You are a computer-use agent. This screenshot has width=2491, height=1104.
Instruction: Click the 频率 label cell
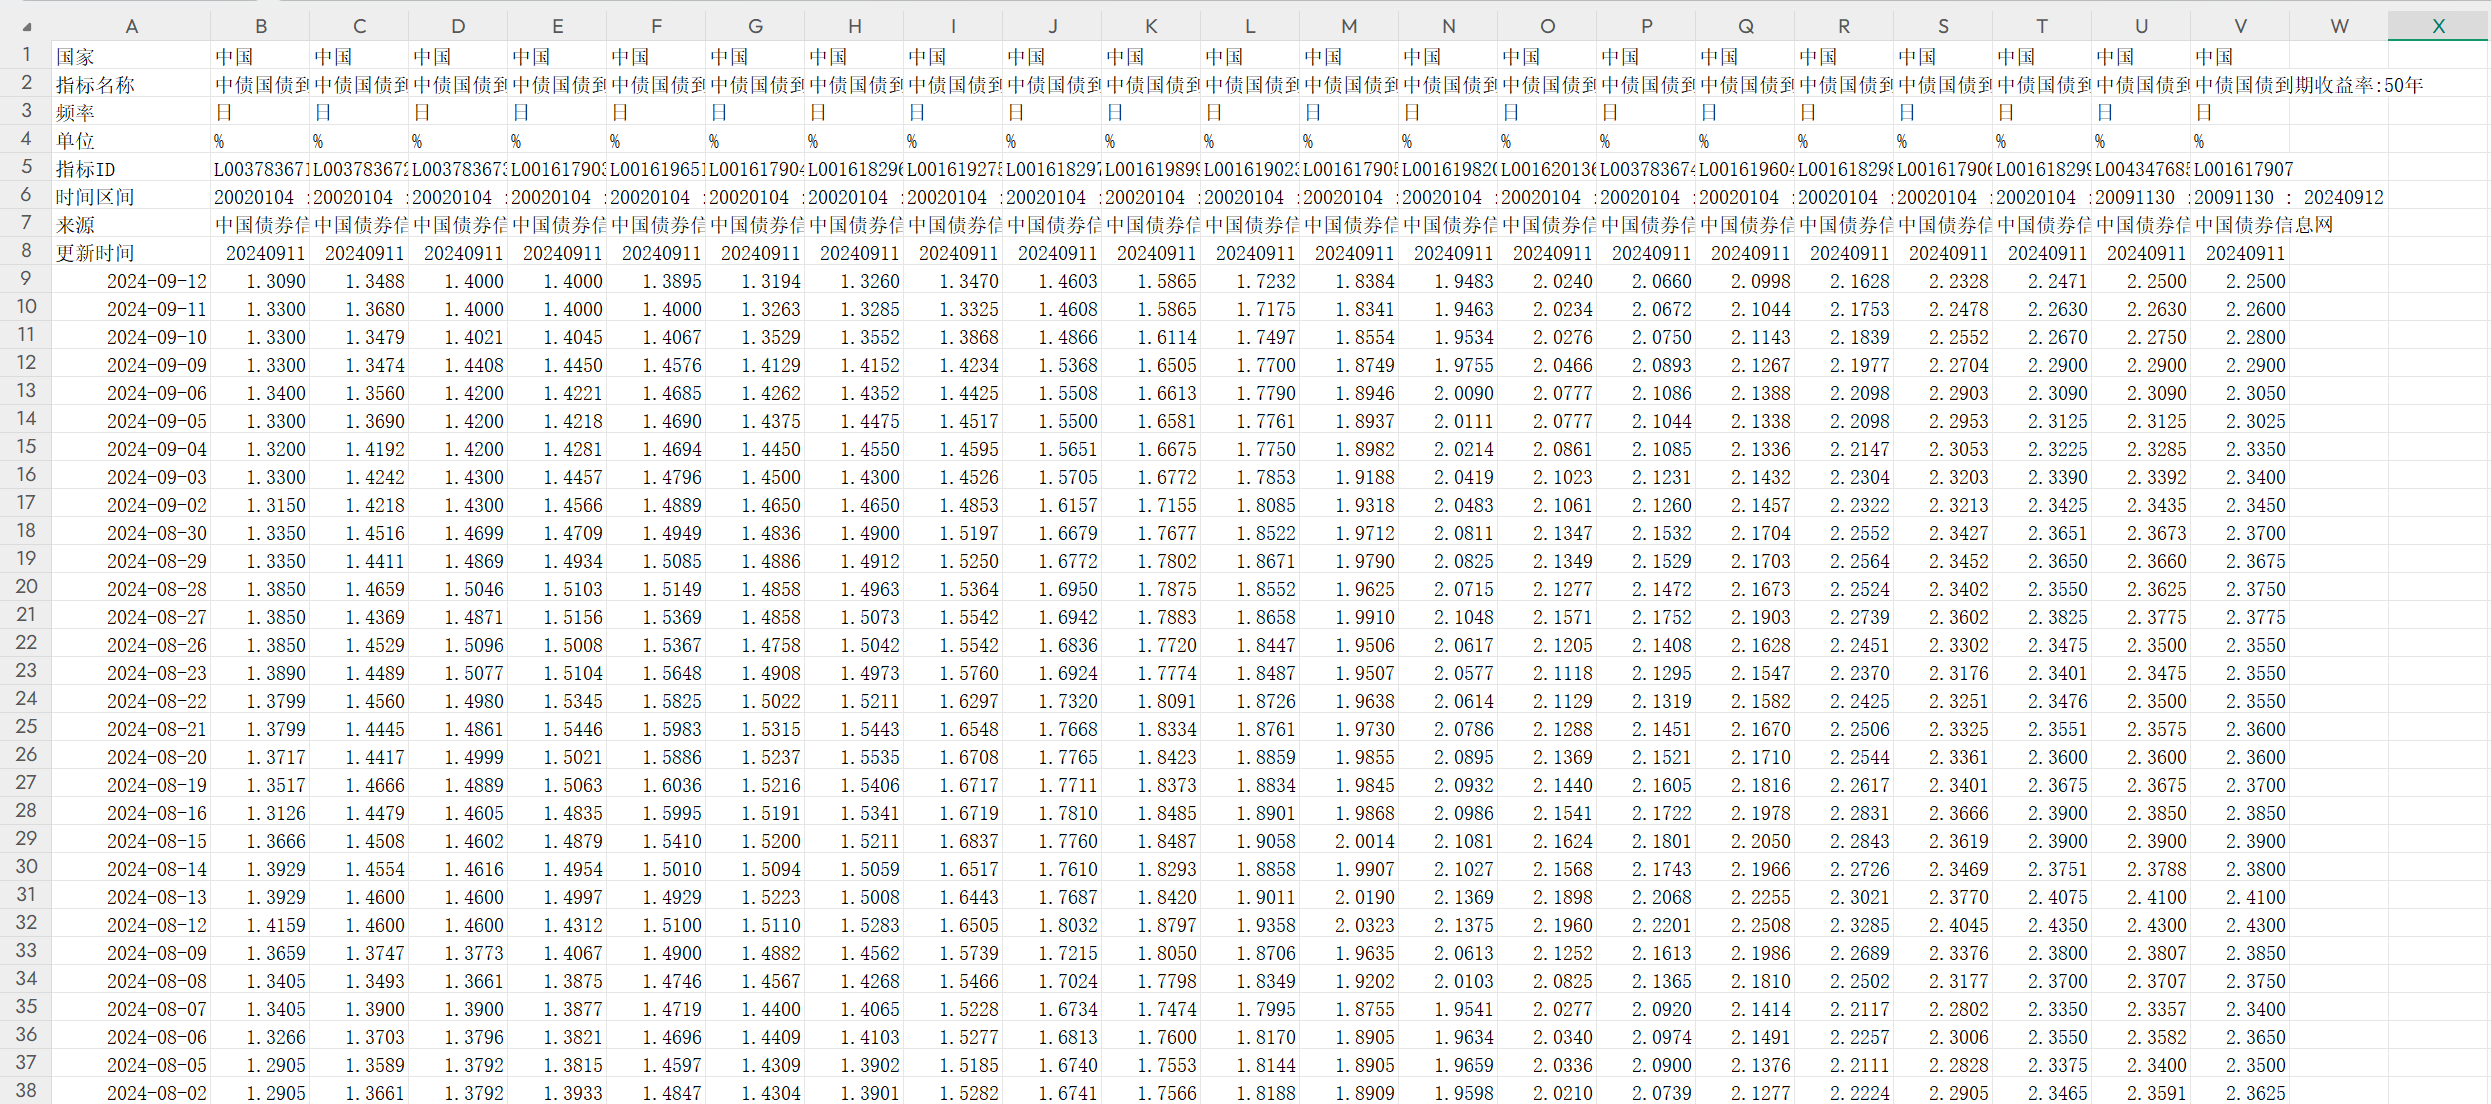(130, 113)
